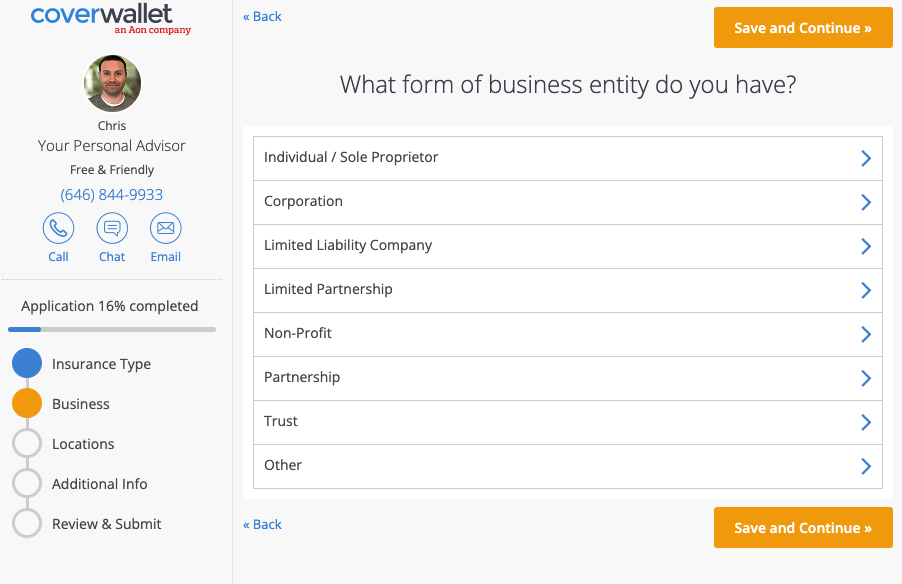Click the Locations step circle
This screenshot has height=584, width=902.
pyautogui.click(x=27, y=443)
